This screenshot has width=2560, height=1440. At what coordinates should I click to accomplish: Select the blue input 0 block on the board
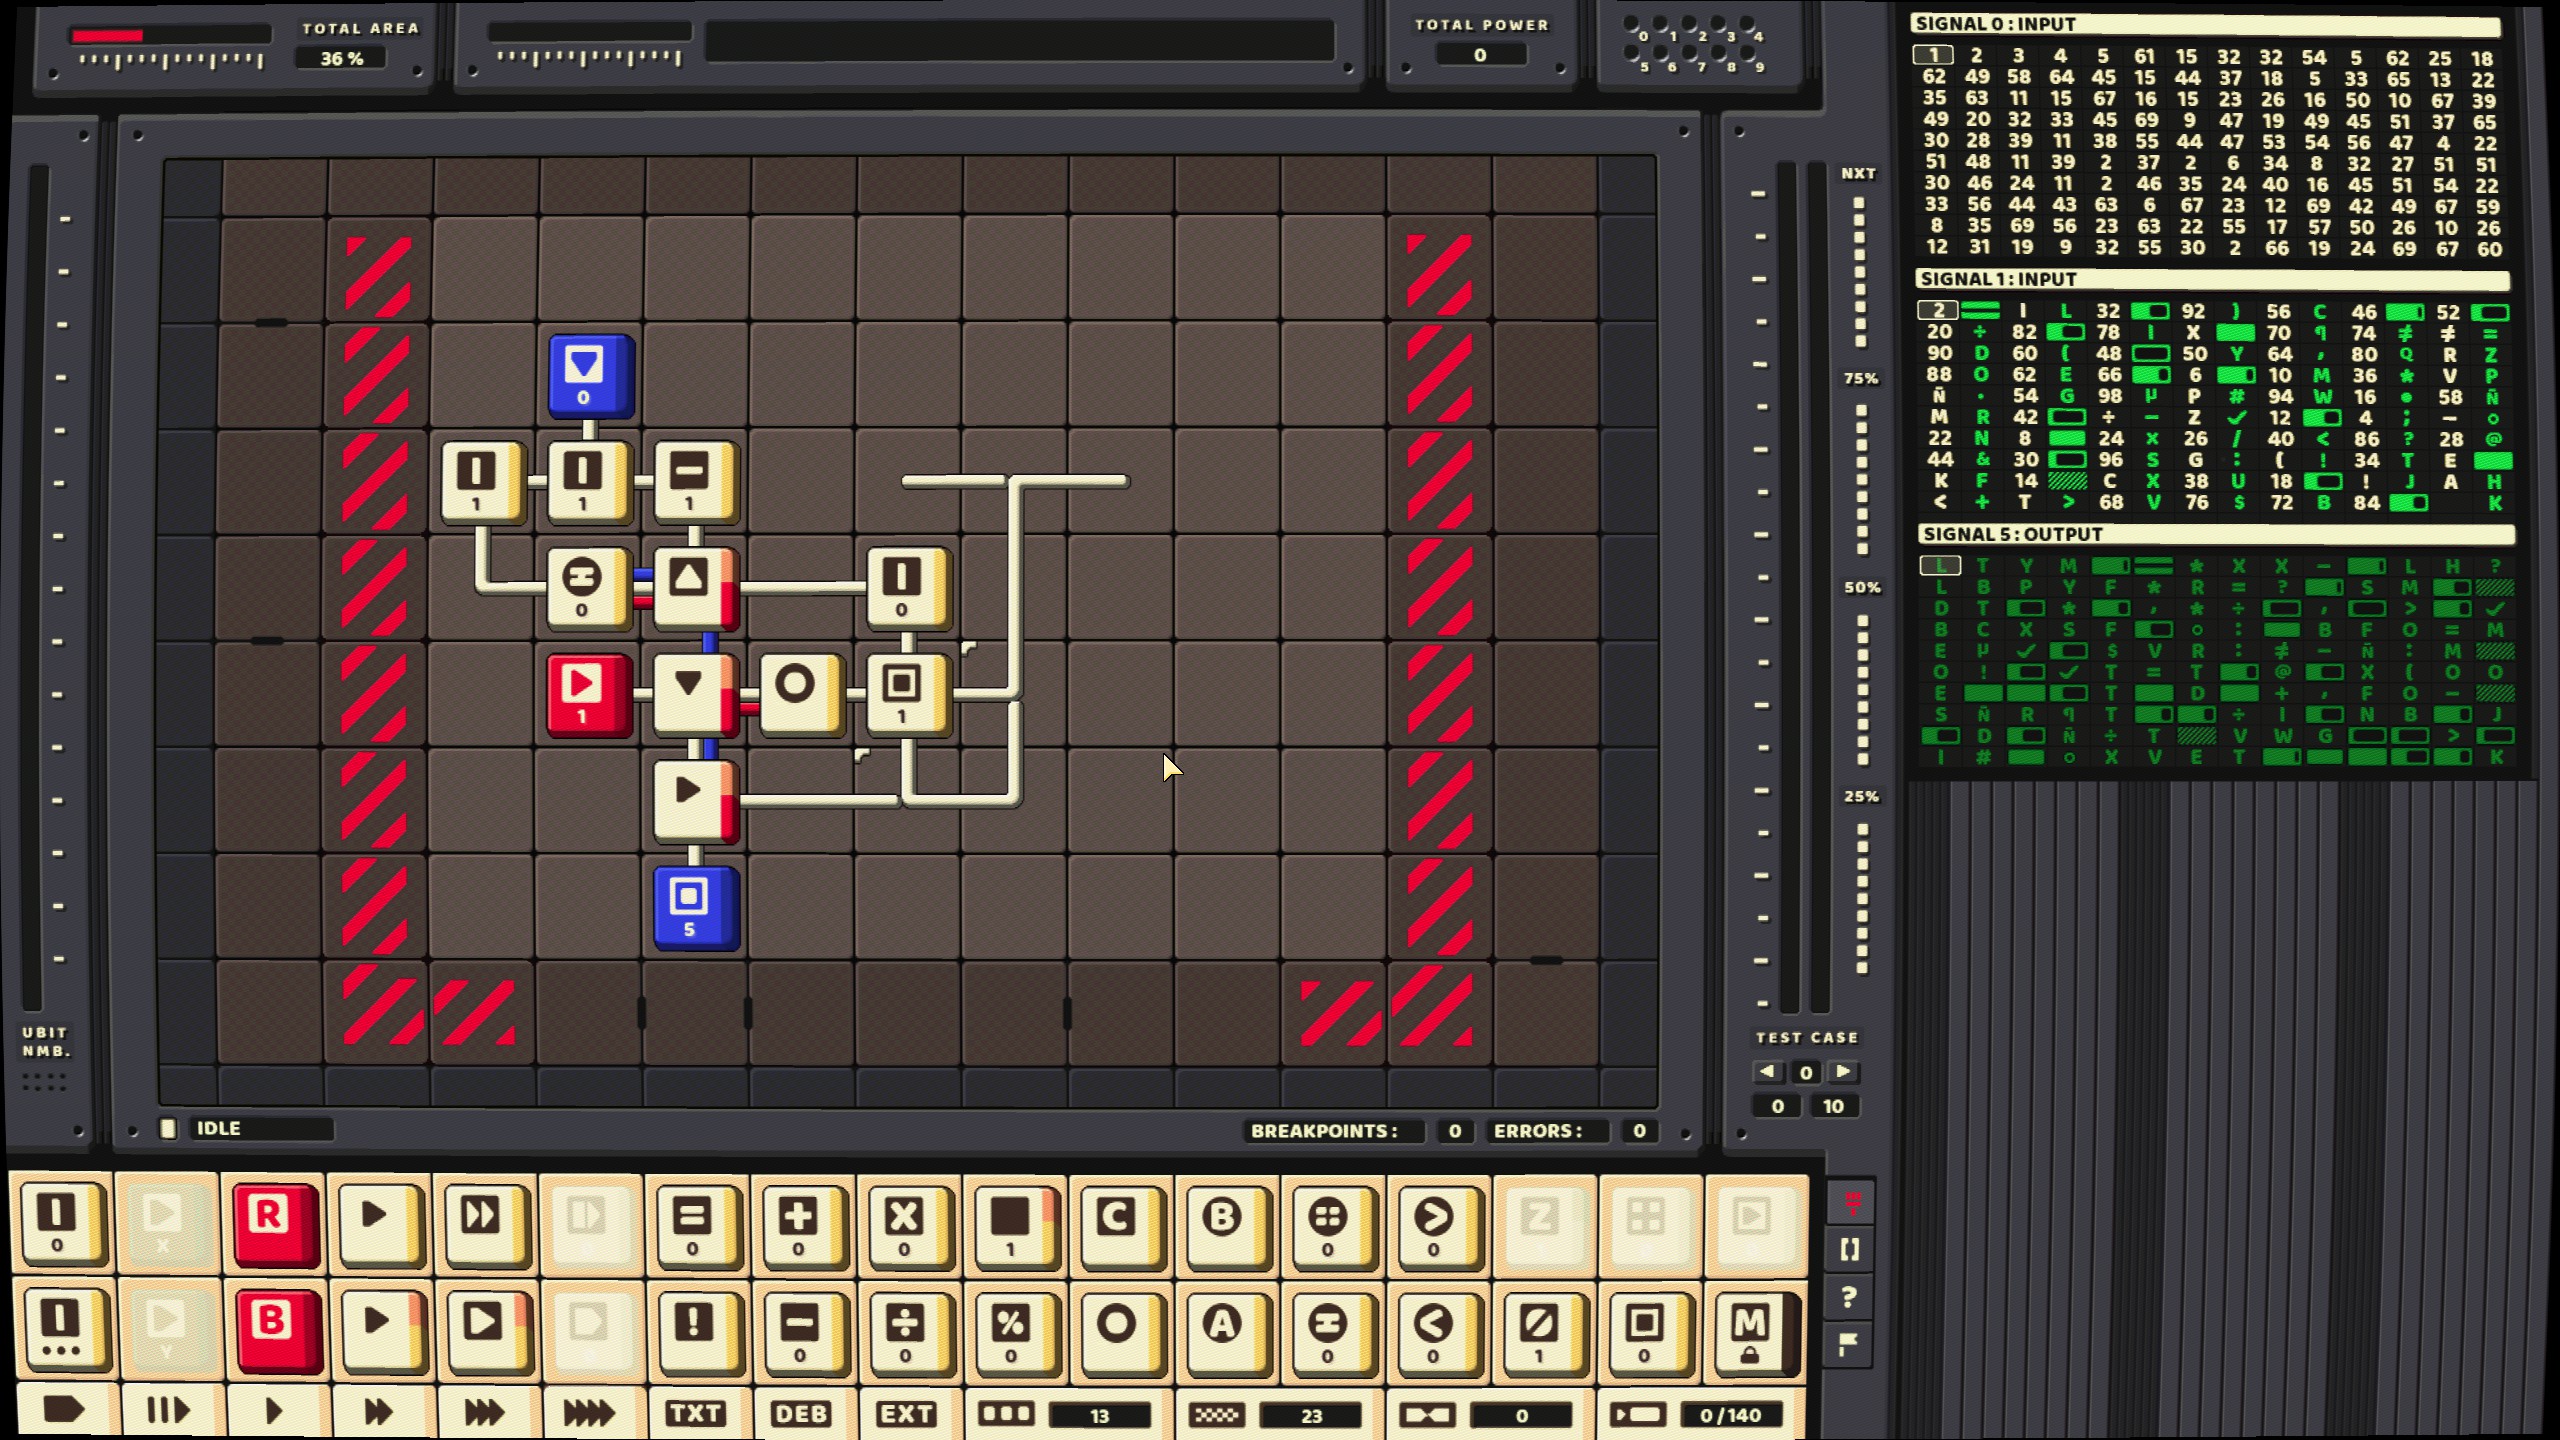point(591,376)
